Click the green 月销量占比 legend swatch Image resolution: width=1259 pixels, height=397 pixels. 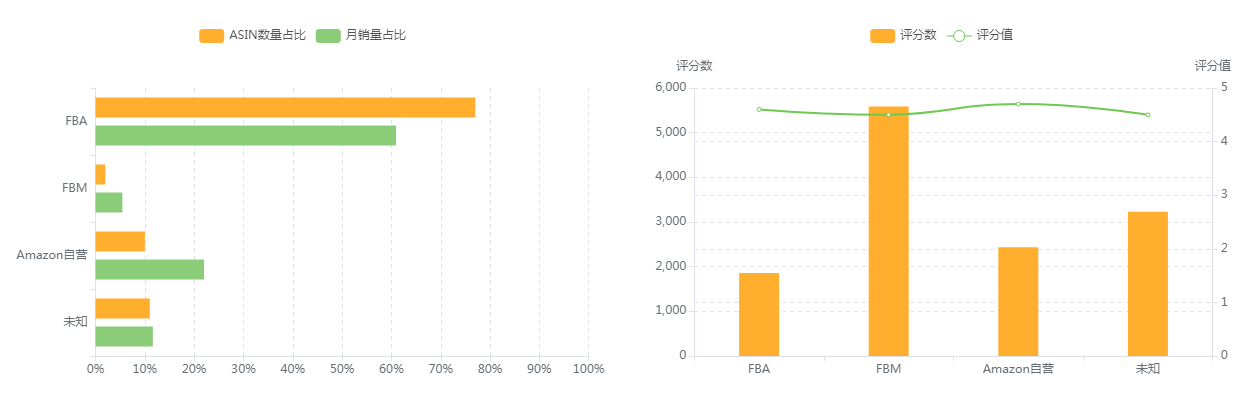pos(328,35)
